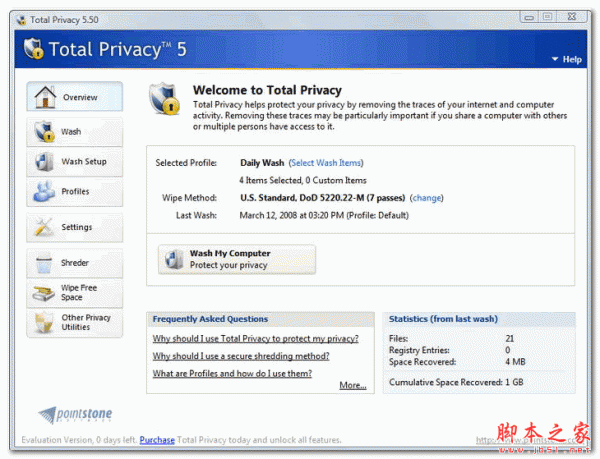Open Other Privacy Utilities

tap(75, 322)
